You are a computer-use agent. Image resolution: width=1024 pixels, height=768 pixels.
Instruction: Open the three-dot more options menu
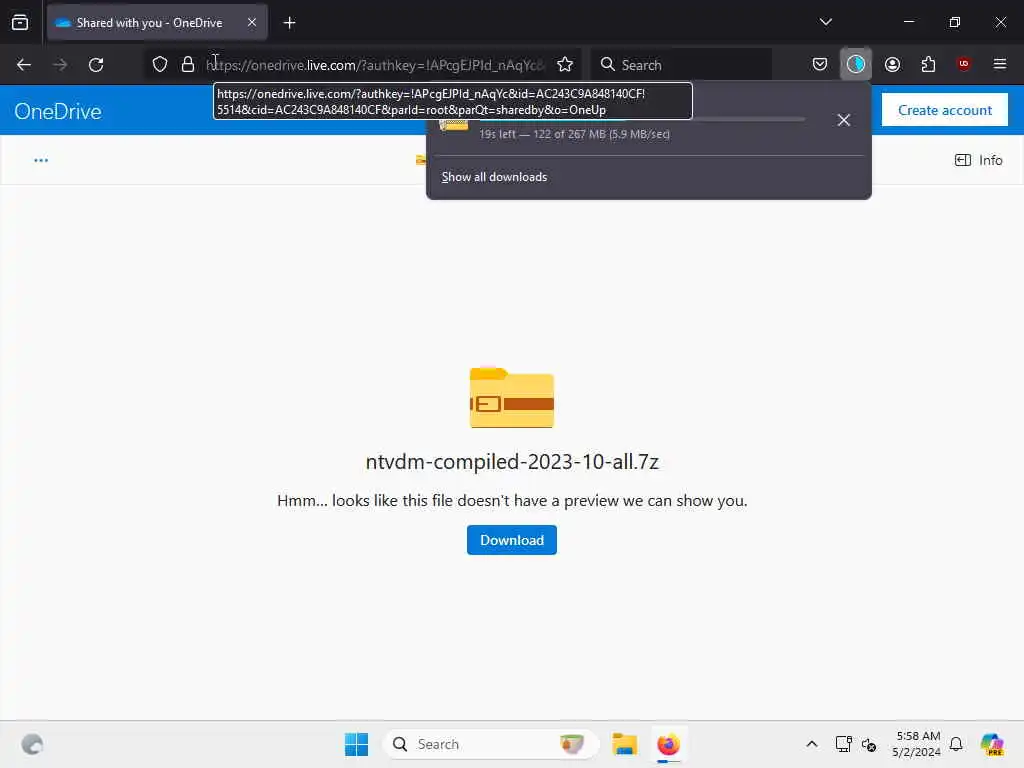41,160
